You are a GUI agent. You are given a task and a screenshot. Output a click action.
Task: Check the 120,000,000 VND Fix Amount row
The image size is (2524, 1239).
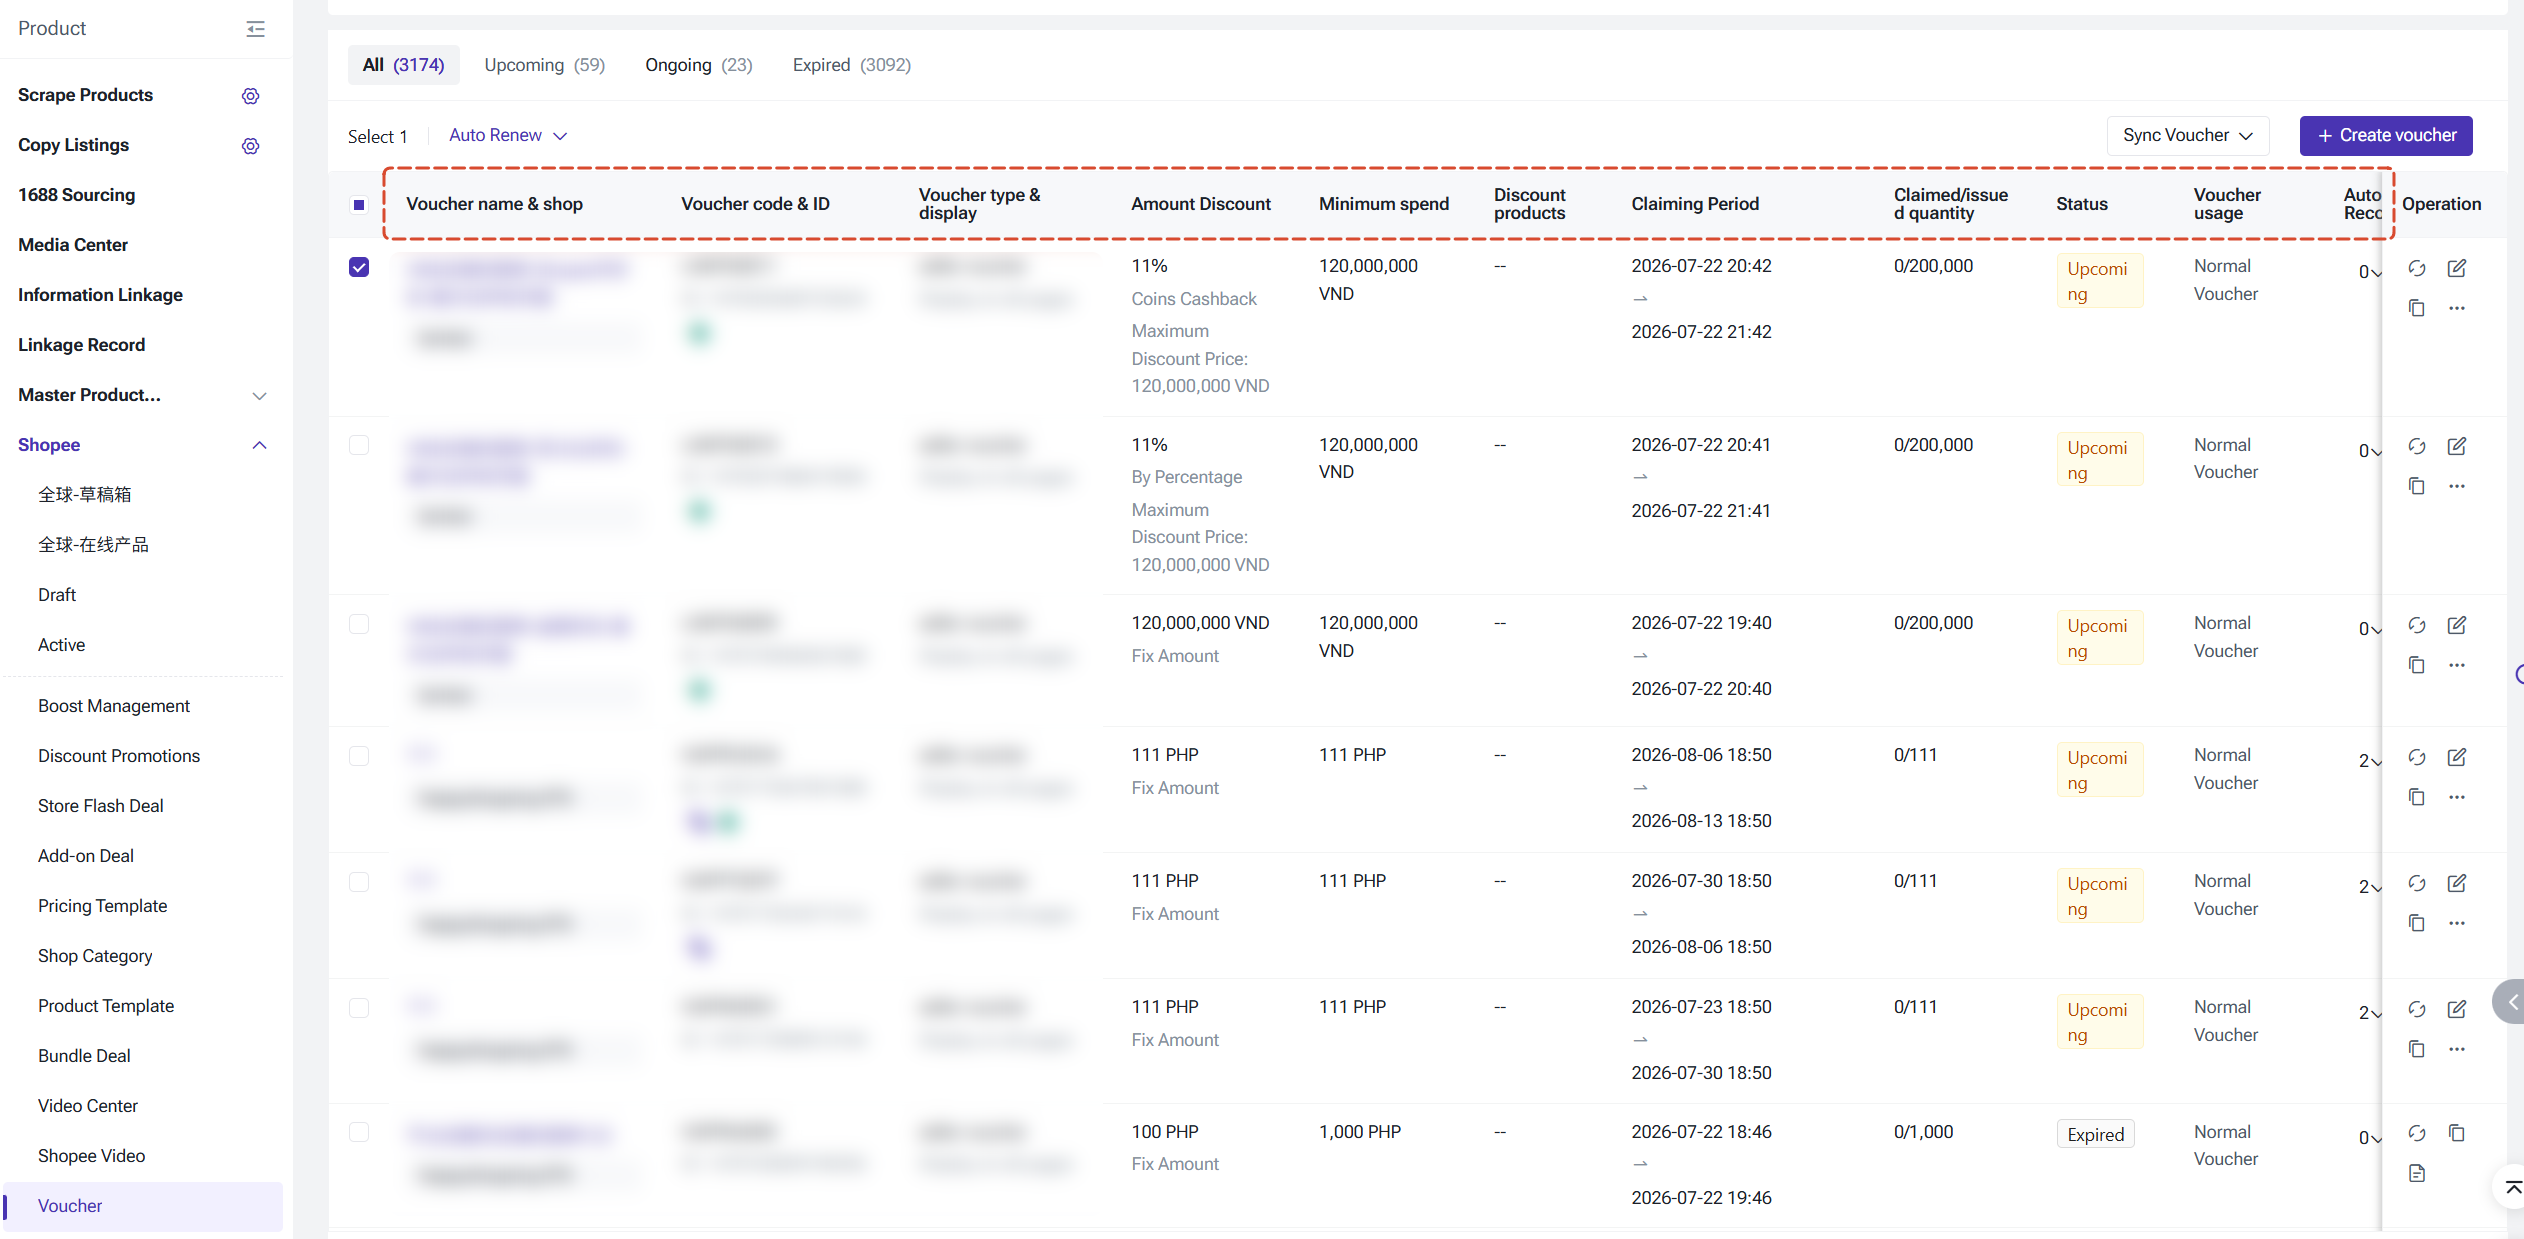point(359,624)
